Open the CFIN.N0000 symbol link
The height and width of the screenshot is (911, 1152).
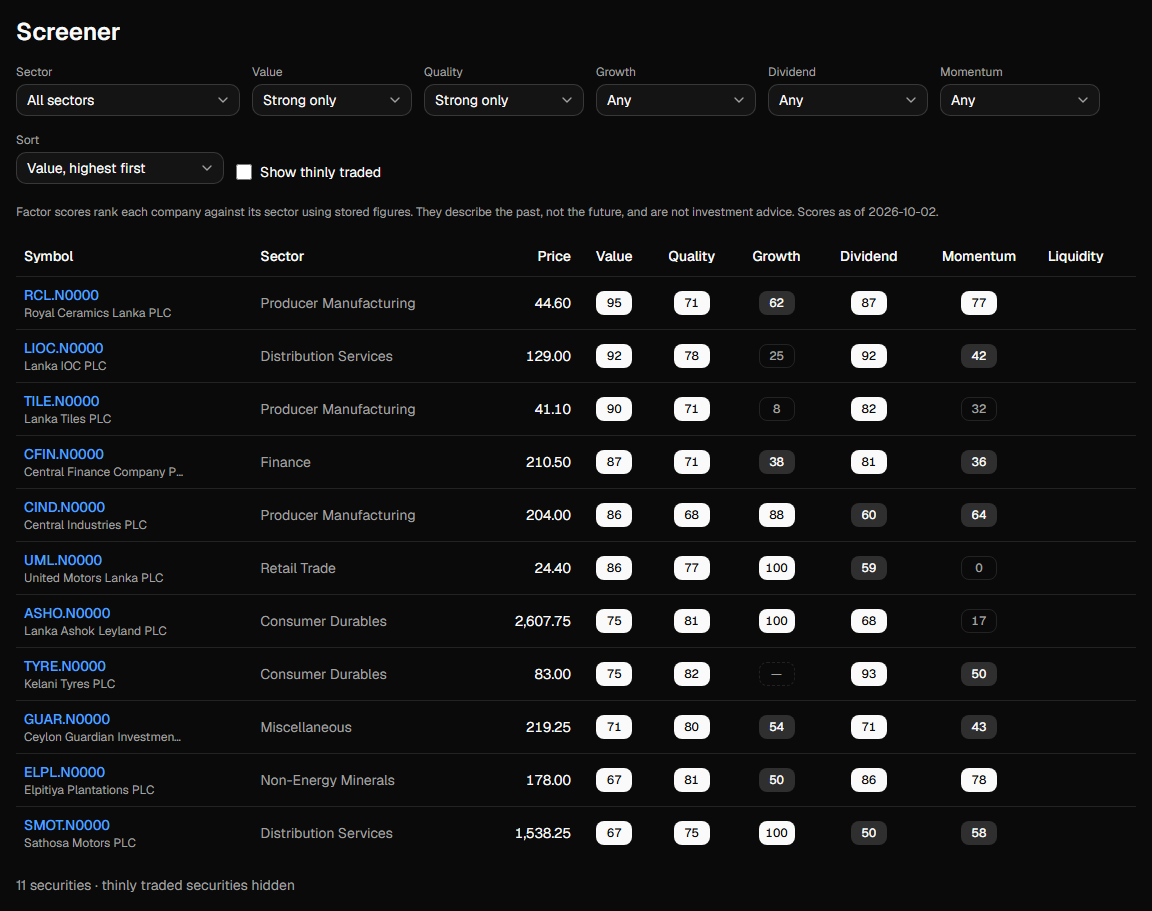tap(63, 454)
